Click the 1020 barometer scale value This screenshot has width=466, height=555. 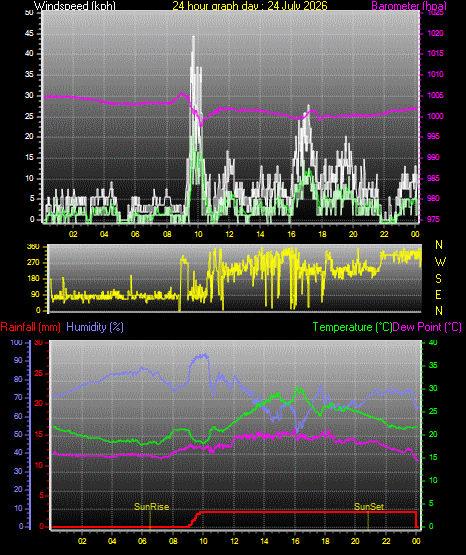click(436, 34)
